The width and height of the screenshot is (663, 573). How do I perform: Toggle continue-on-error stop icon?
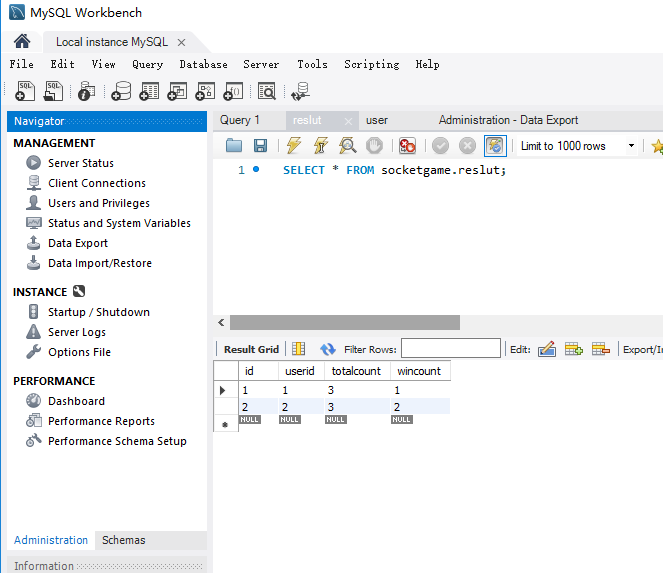click(407, 145)
